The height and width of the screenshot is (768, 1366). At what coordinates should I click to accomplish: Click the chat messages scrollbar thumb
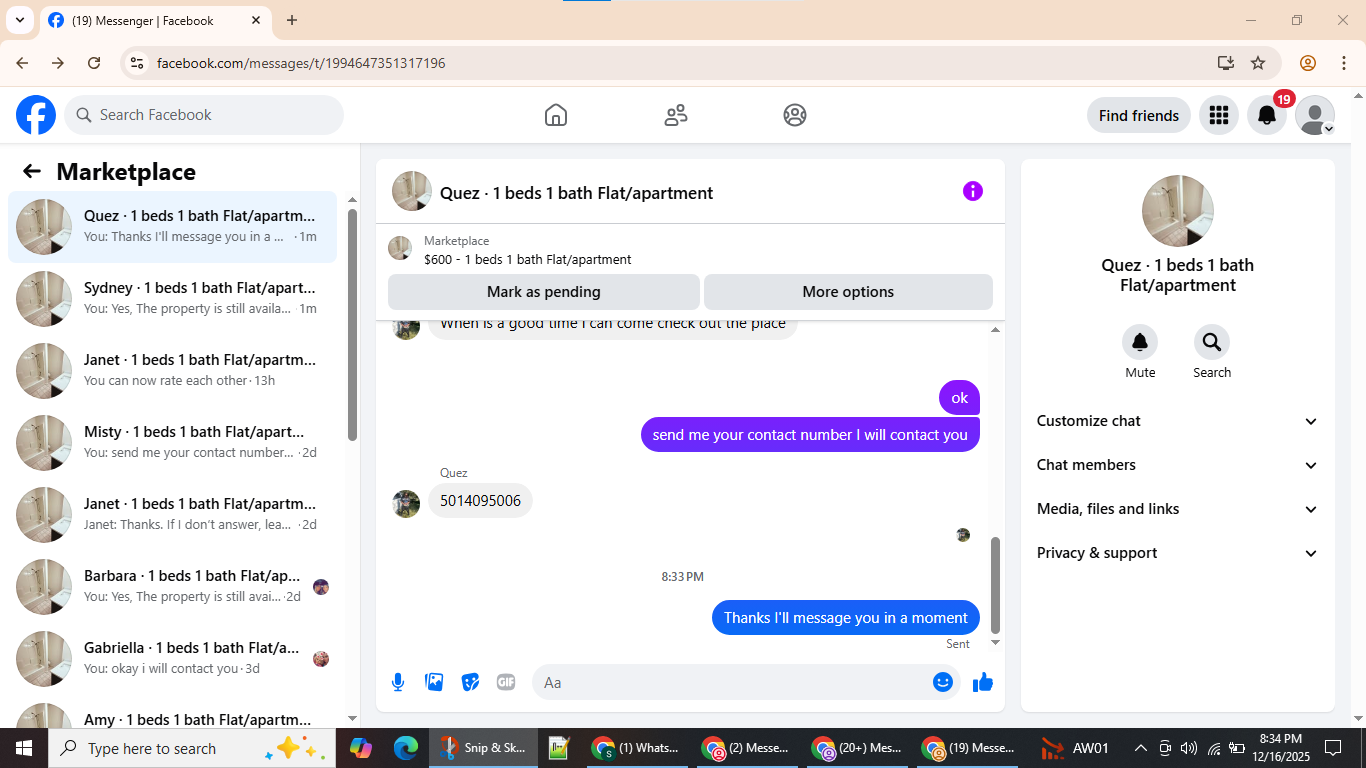[x=995, y=585]
